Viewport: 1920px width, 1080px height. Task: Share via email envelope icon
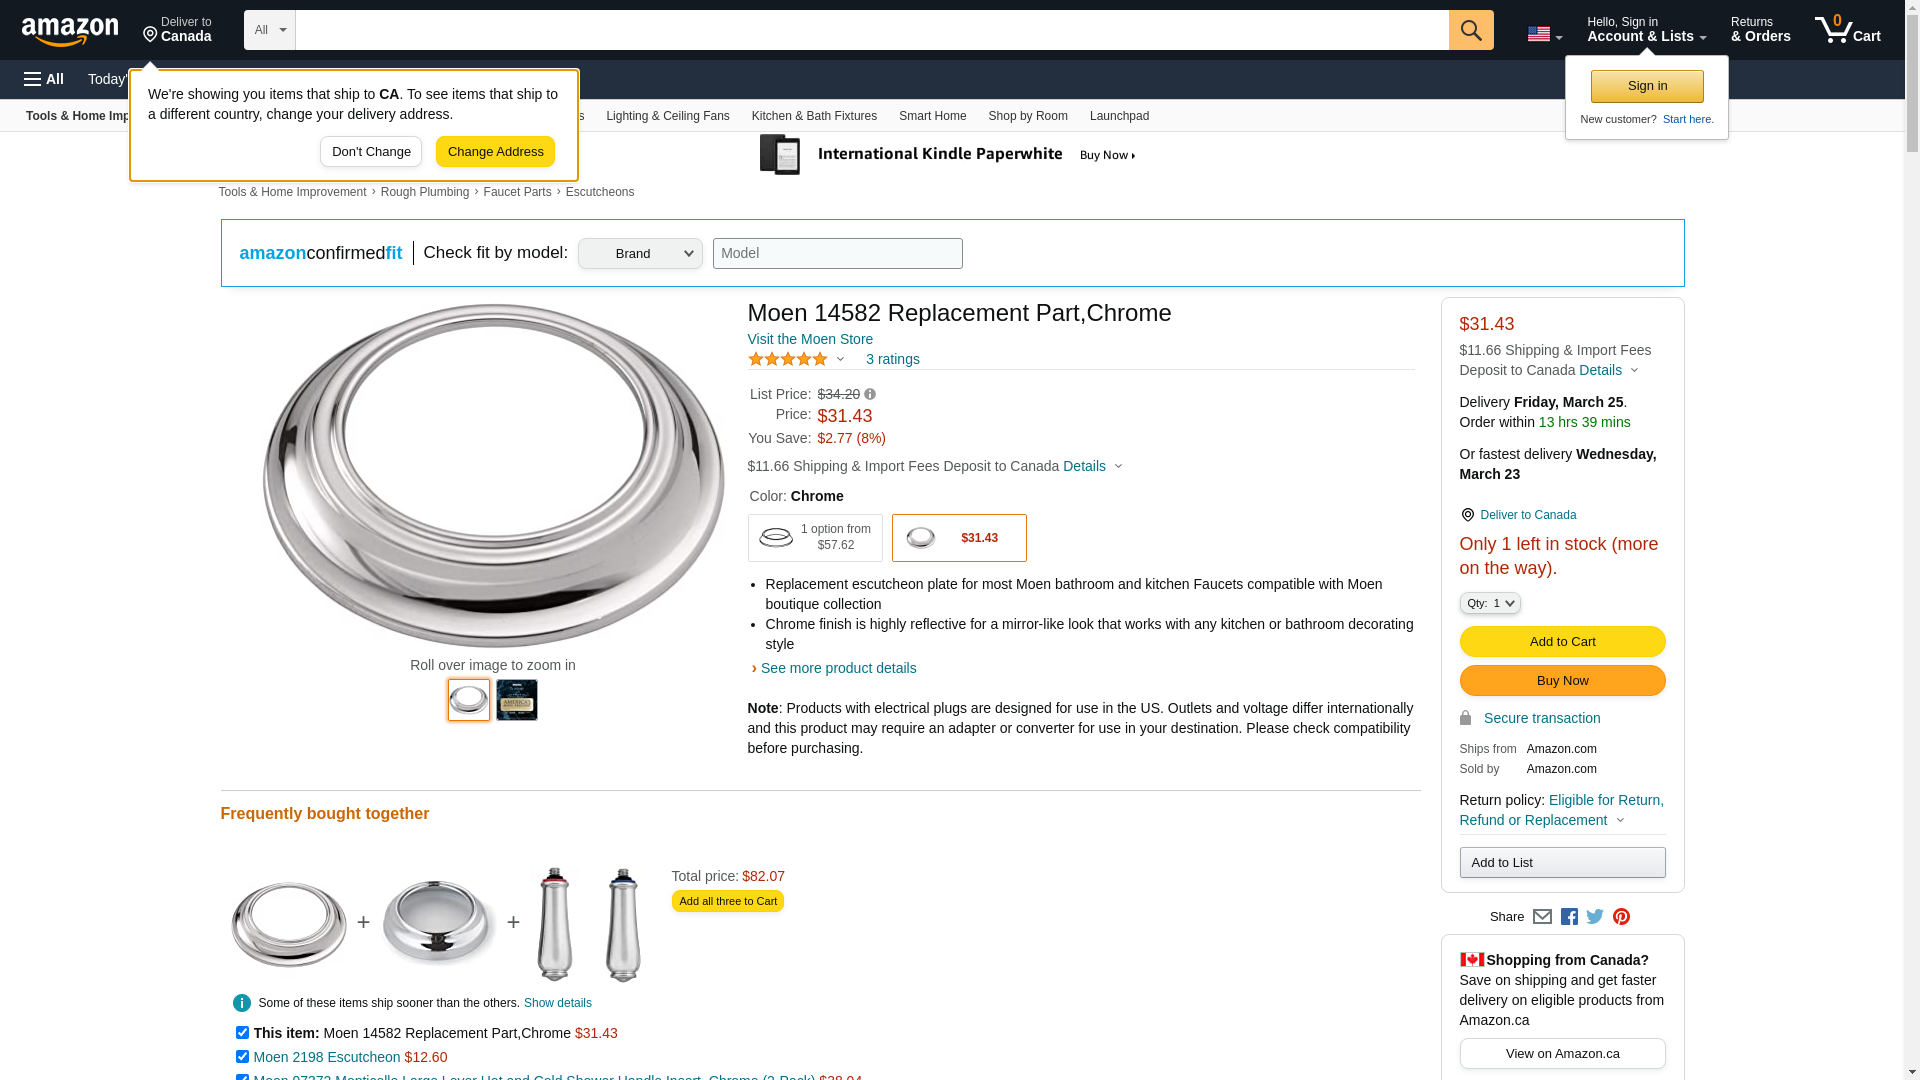(x=1542, y=917)
